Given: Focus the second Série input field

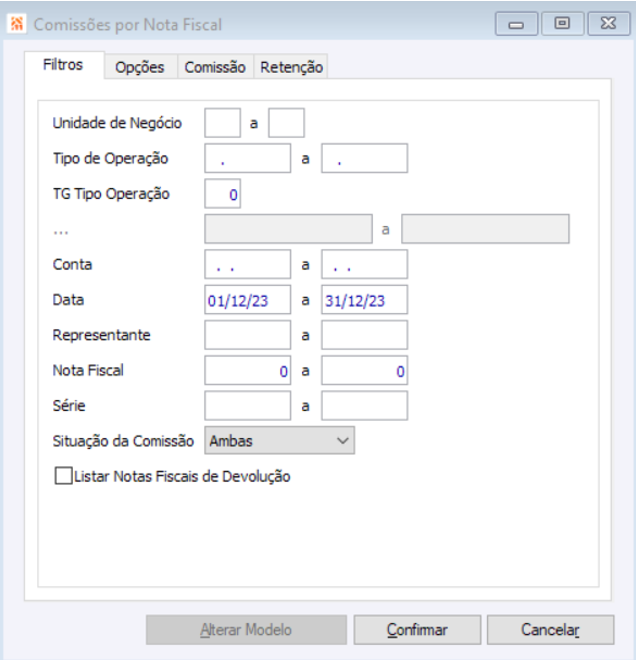Looking at the screenshot, I should pyautogui.click(x=364, y=406).
